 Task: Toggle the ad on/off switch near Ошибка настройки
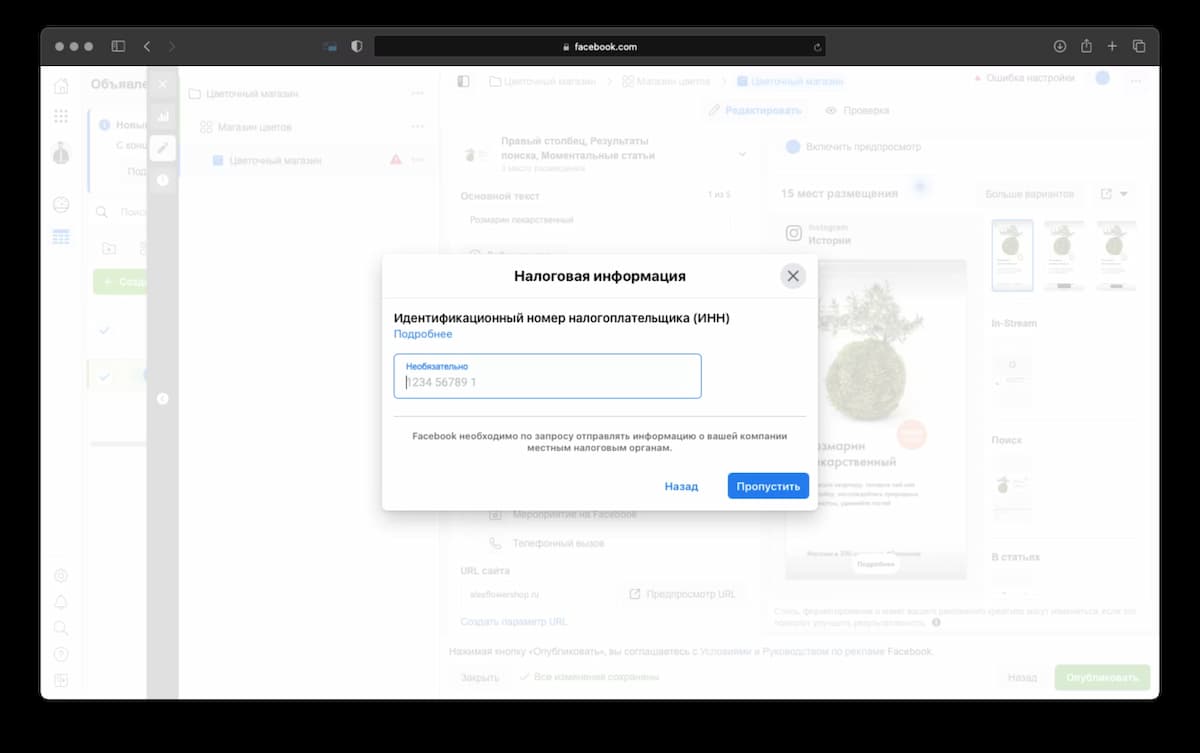[x=1102, y=78]
